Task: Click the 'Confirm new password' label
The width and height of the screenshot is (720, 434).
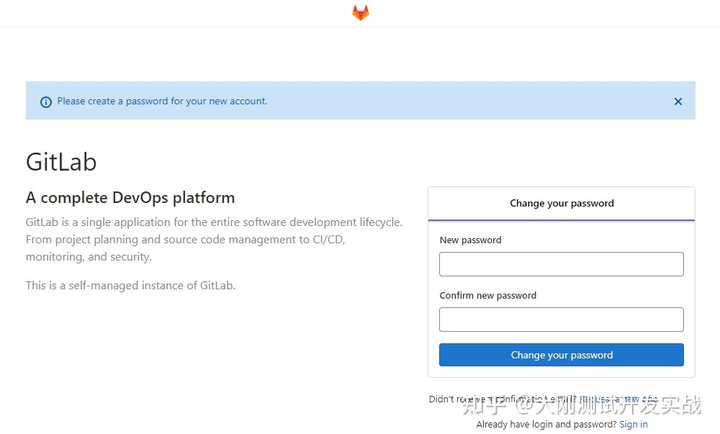Action: [x=488, y=295]
